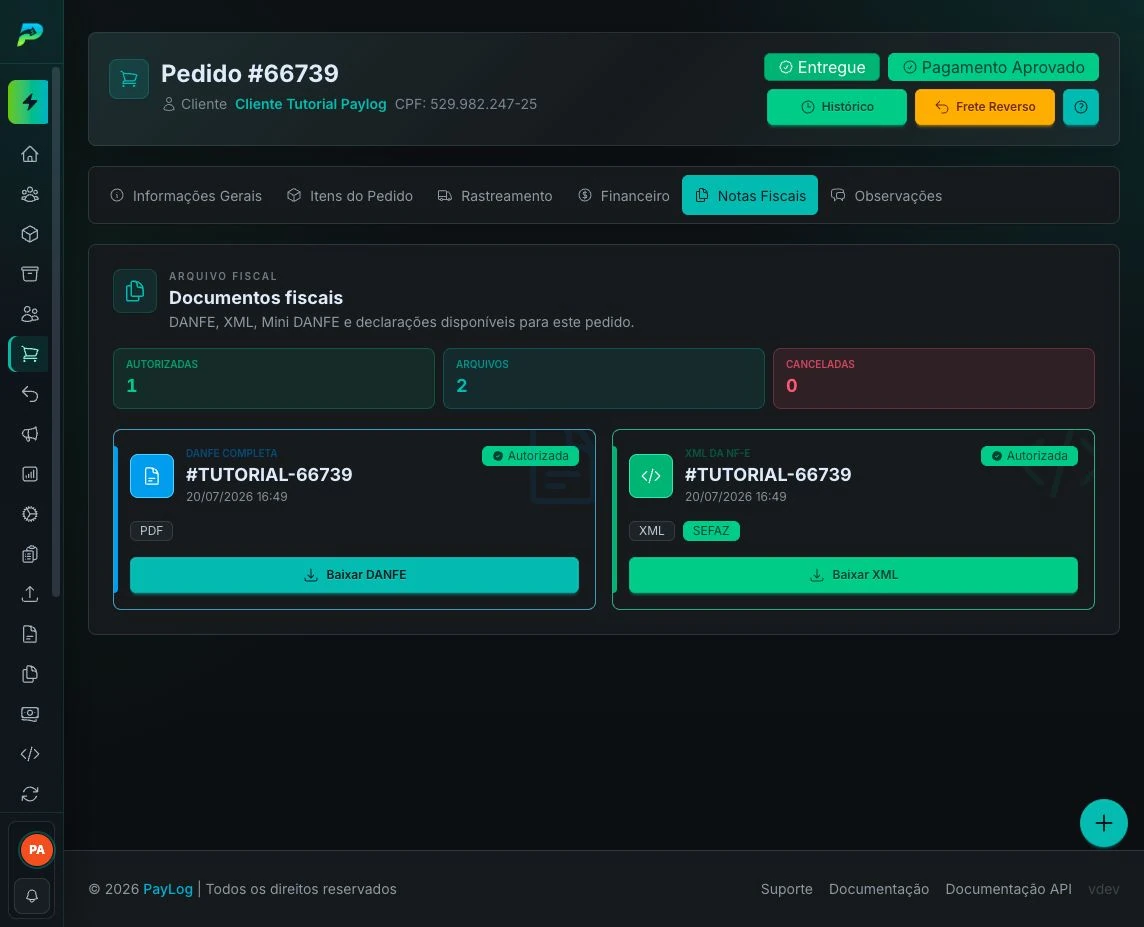Open the upload arrow icon in sidebar

pos(30,594)
